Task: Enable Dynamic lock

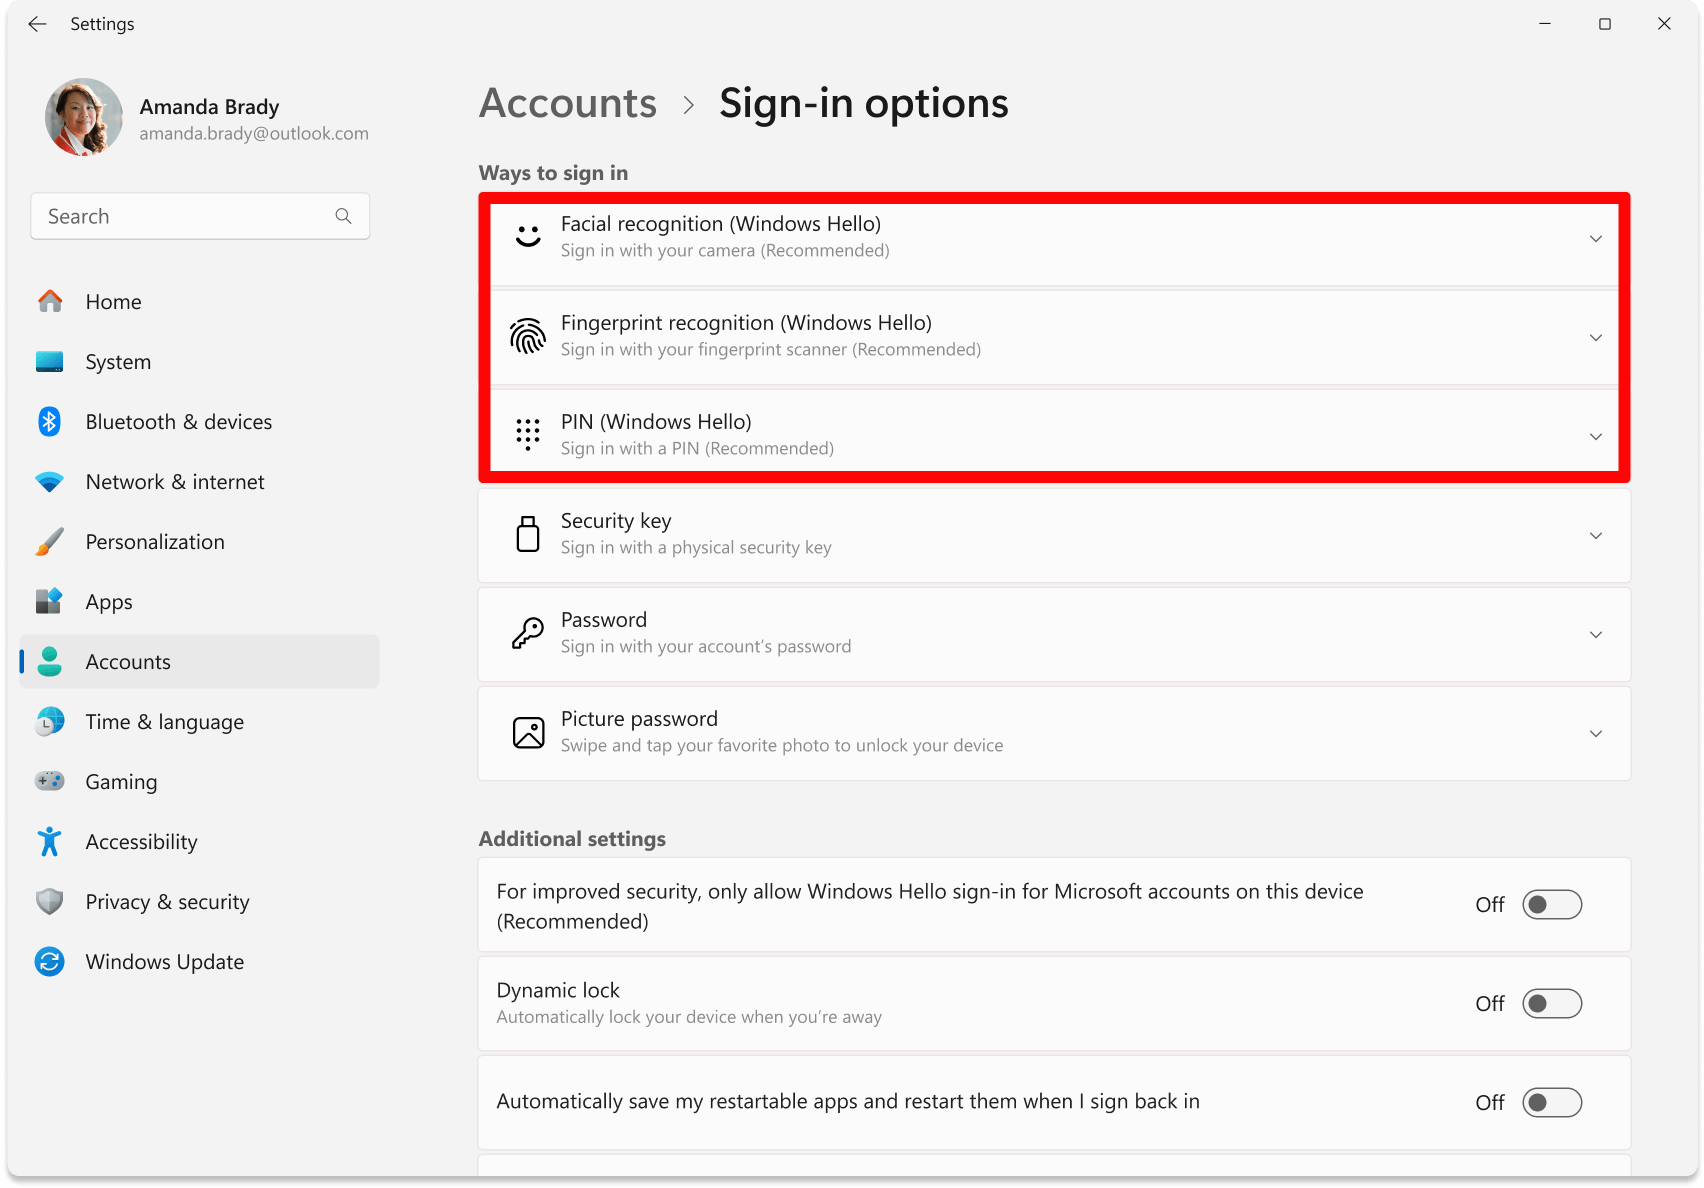Action: pos(1551,1004)
